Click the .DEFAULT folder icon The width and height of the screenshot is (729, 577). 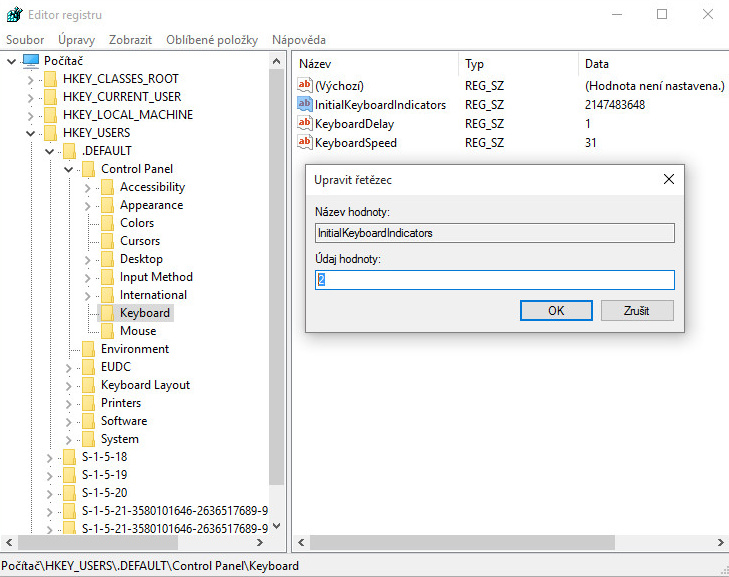[x=69, y=151]
